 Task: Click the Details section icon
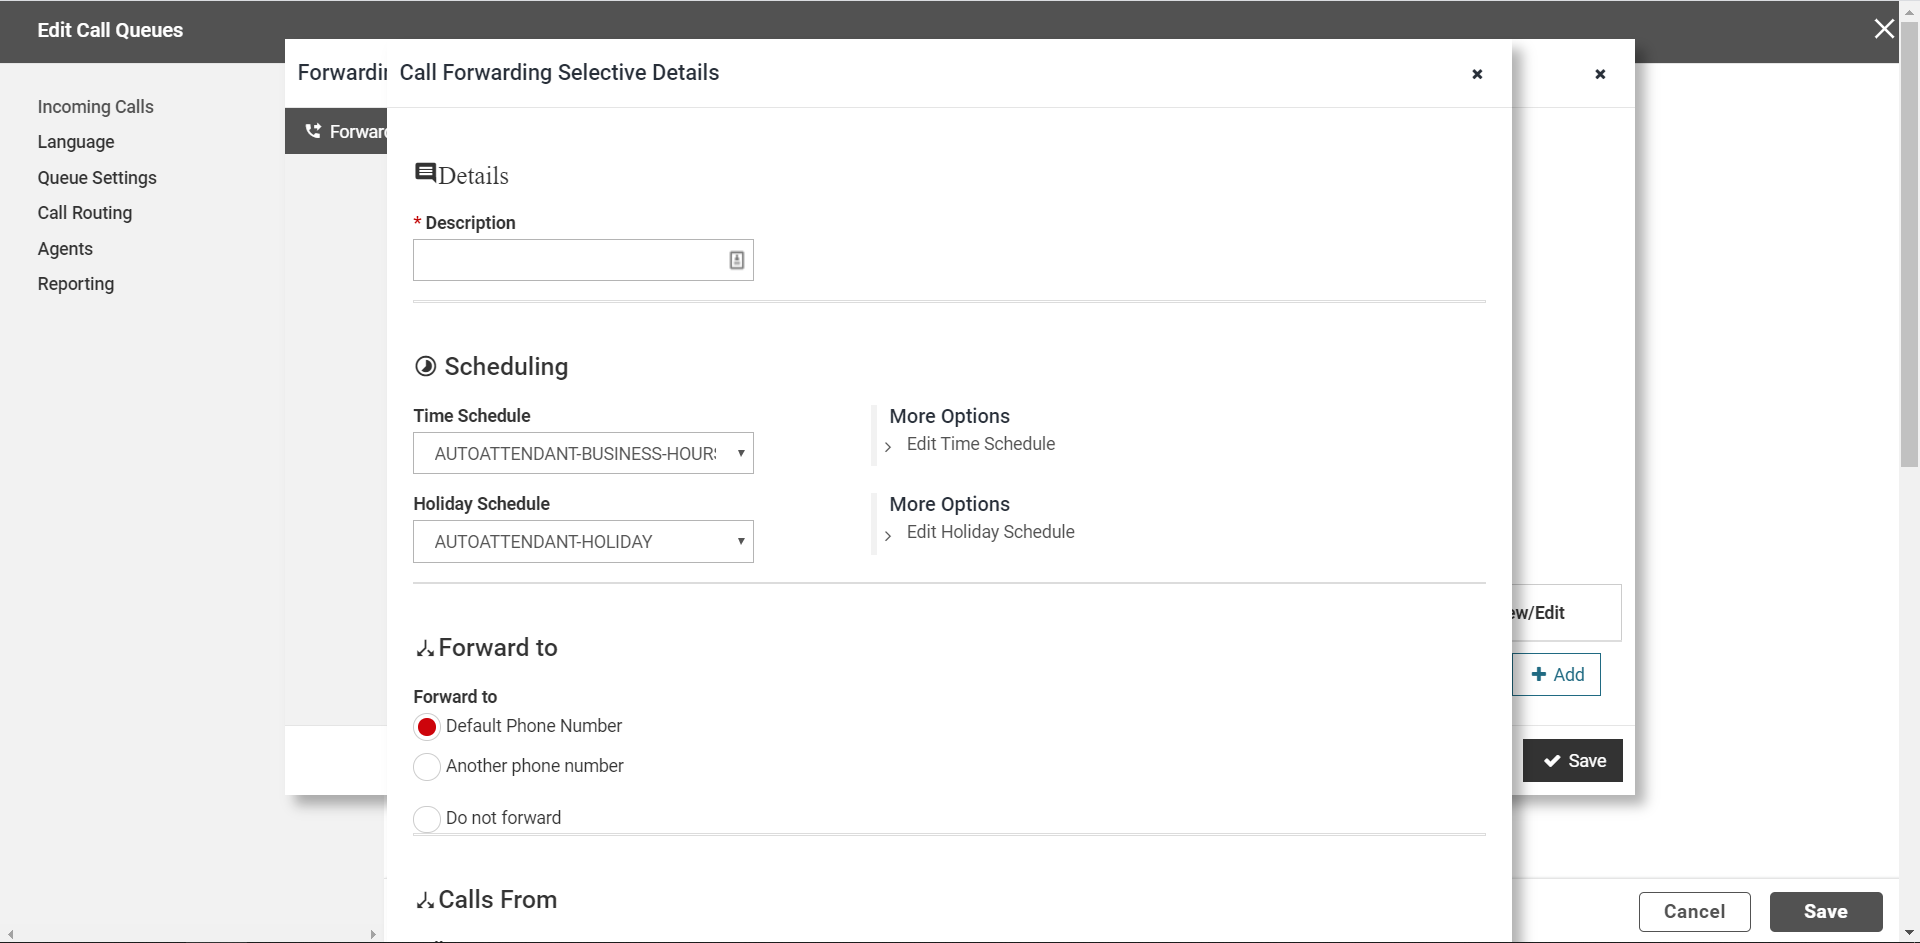click(426, 172)
